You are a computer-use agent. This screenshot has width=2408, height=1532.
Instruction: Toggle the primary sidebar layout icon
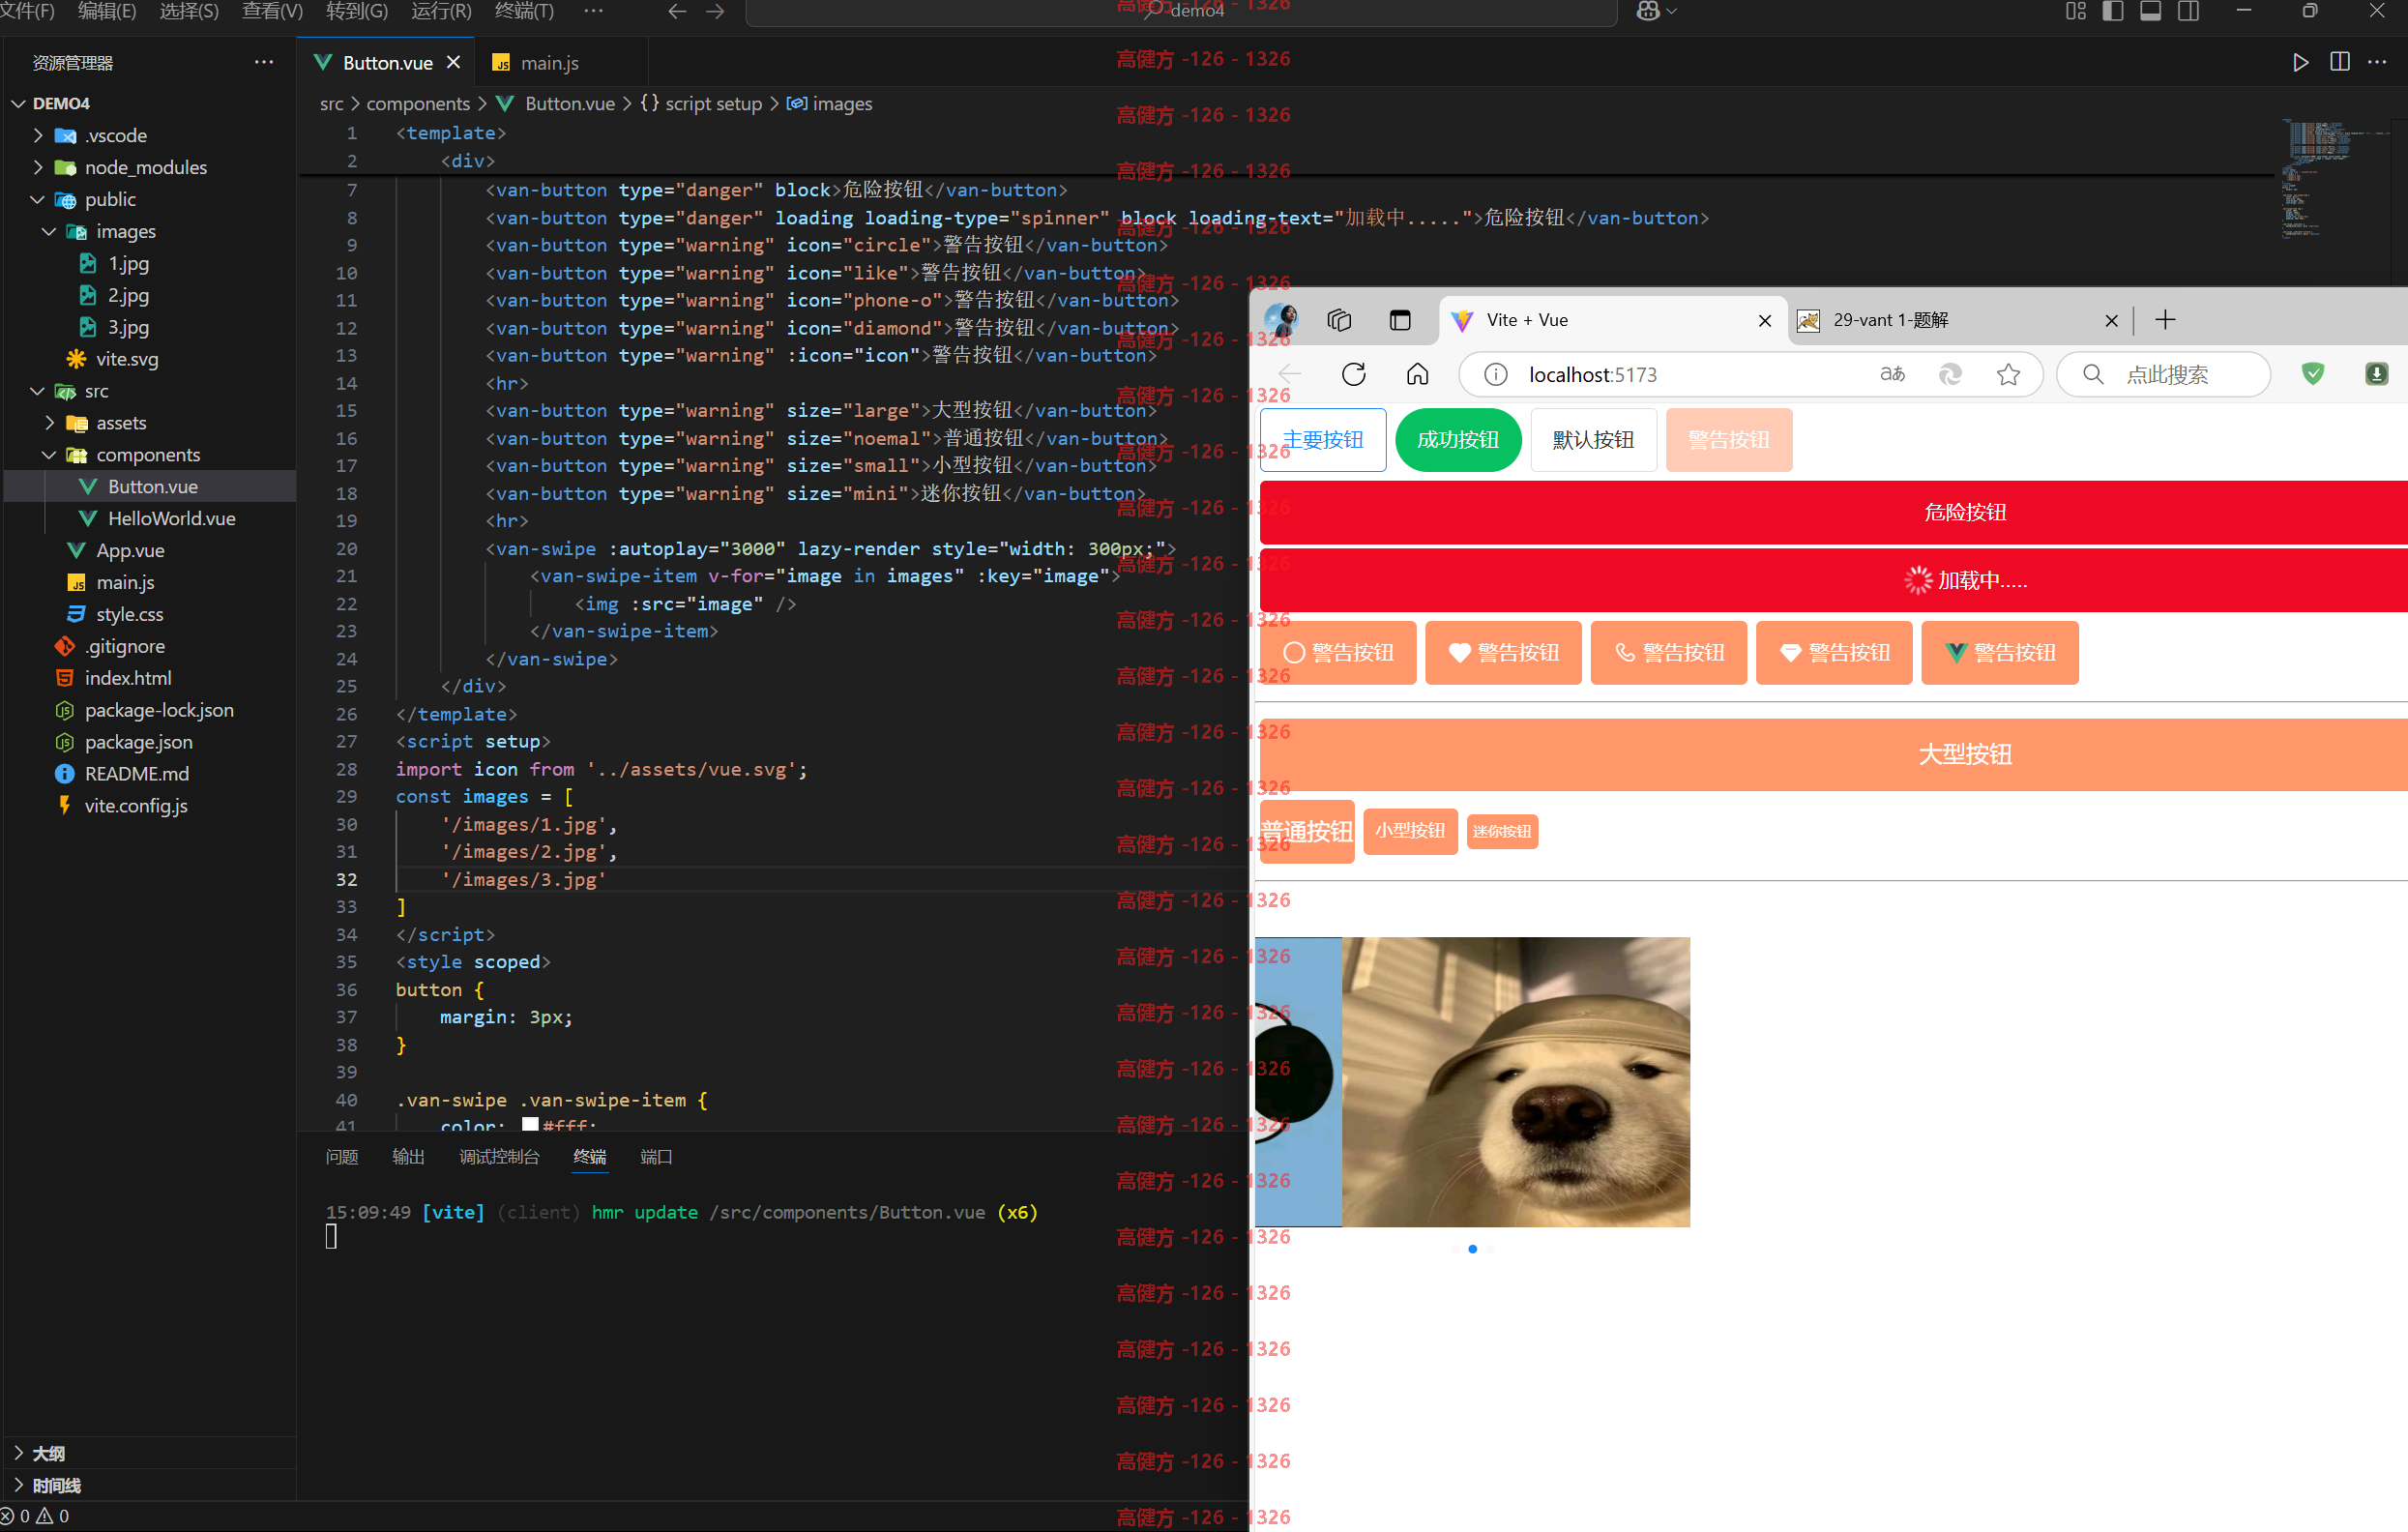2113,11
